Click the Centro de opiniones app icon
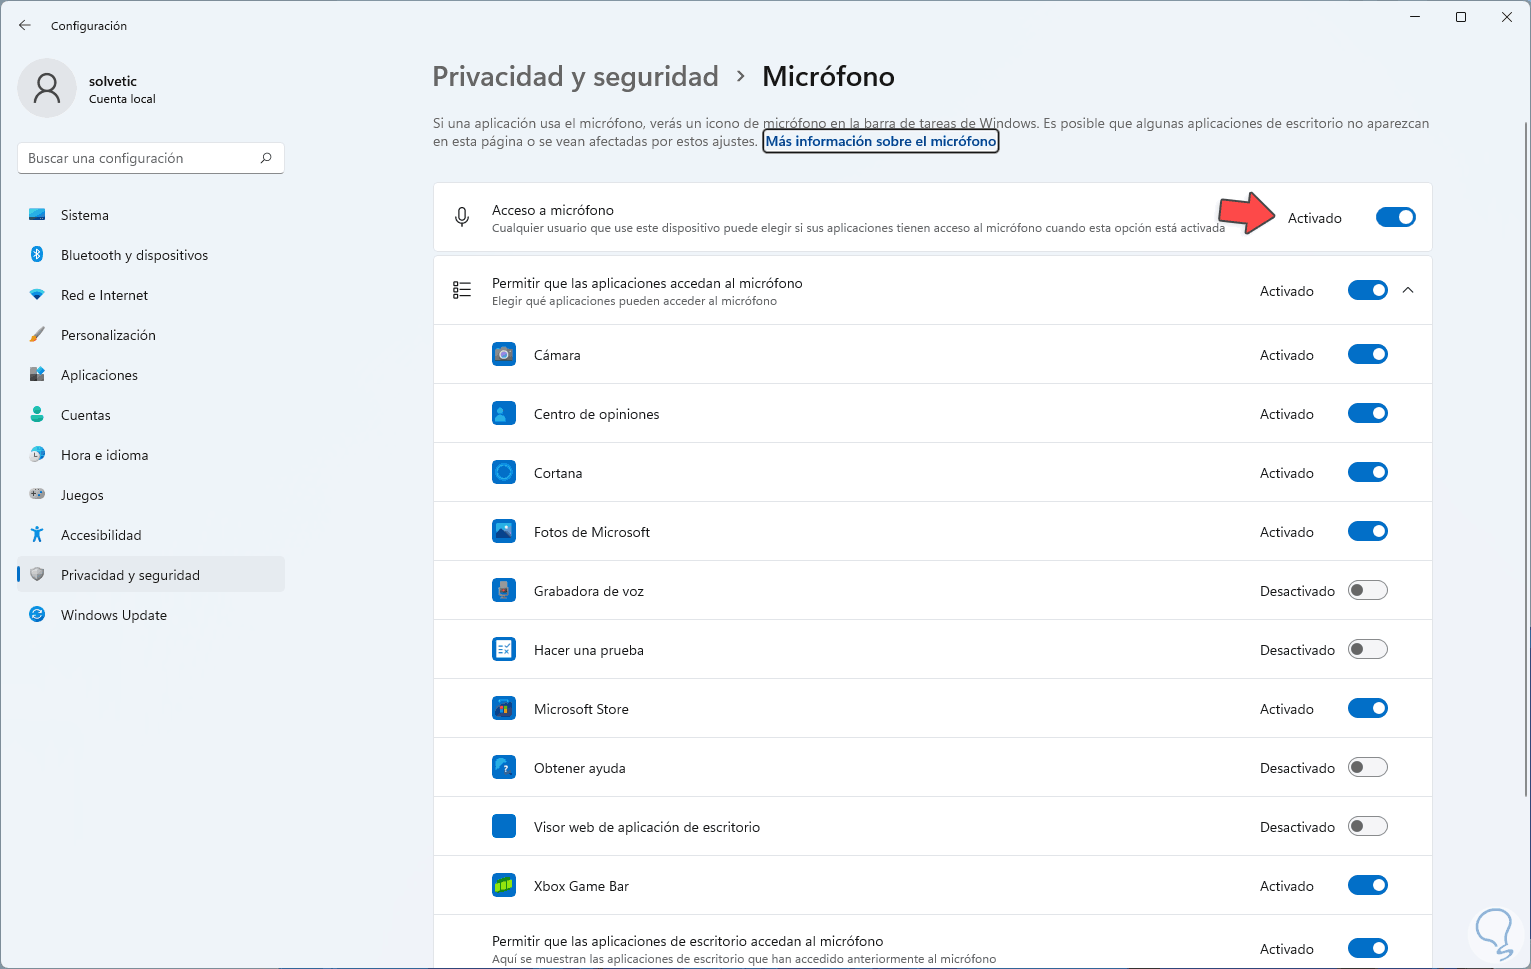1531x969 pixels. 504,413
